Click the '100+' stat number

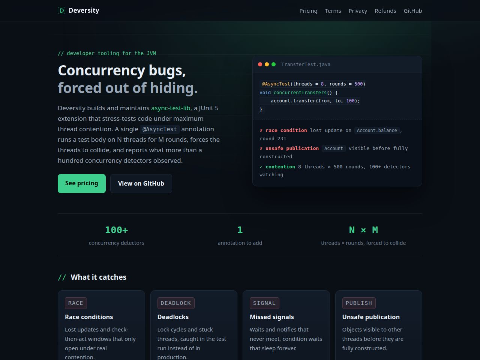pos(116,230)
